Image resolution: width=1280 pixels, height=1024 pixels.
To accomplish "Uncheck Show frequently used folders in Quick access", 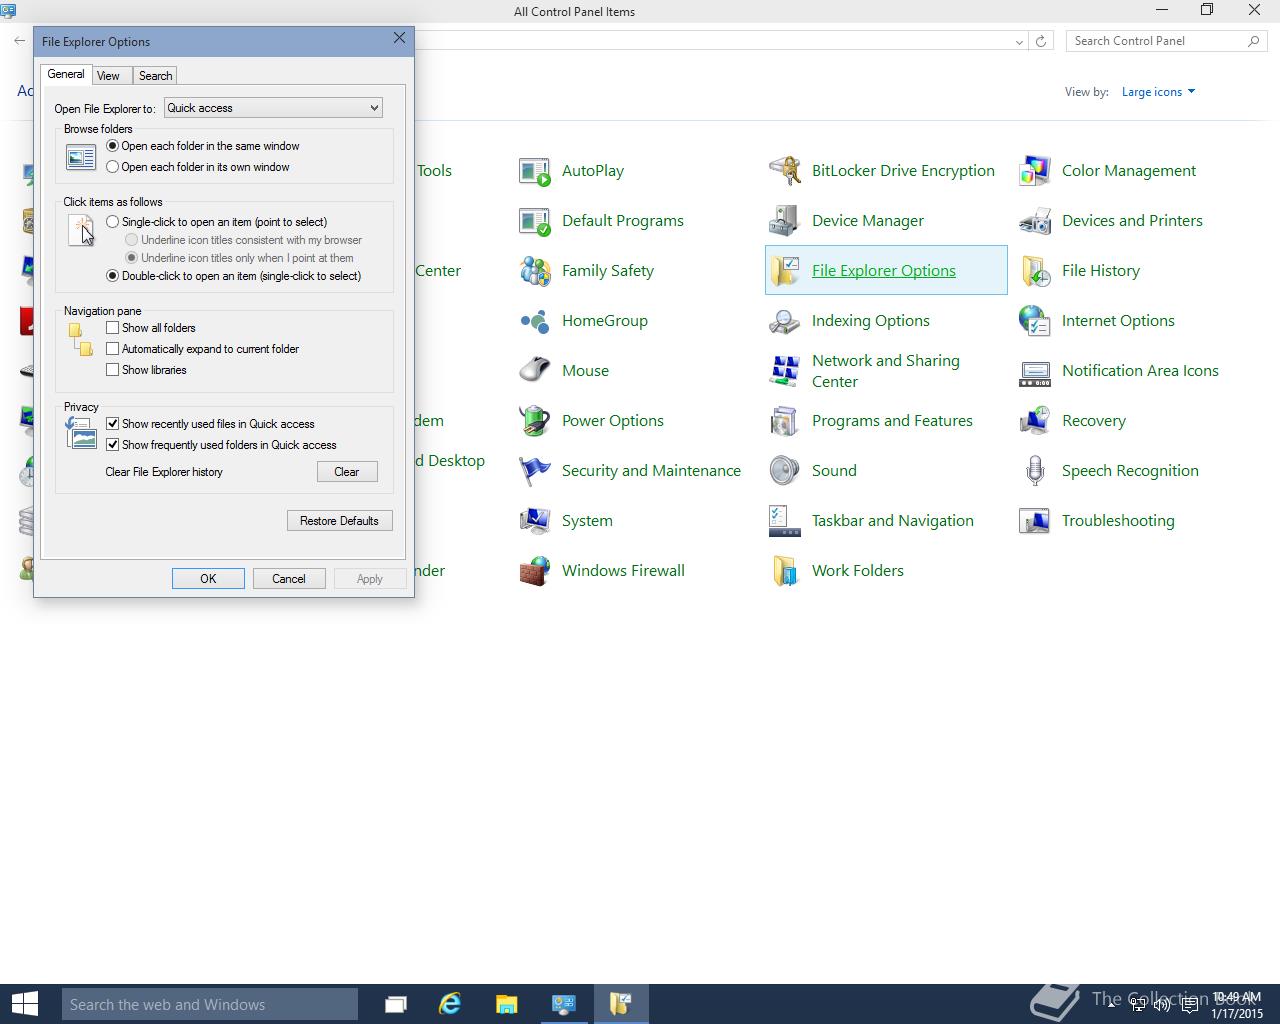I will point(112,445).
